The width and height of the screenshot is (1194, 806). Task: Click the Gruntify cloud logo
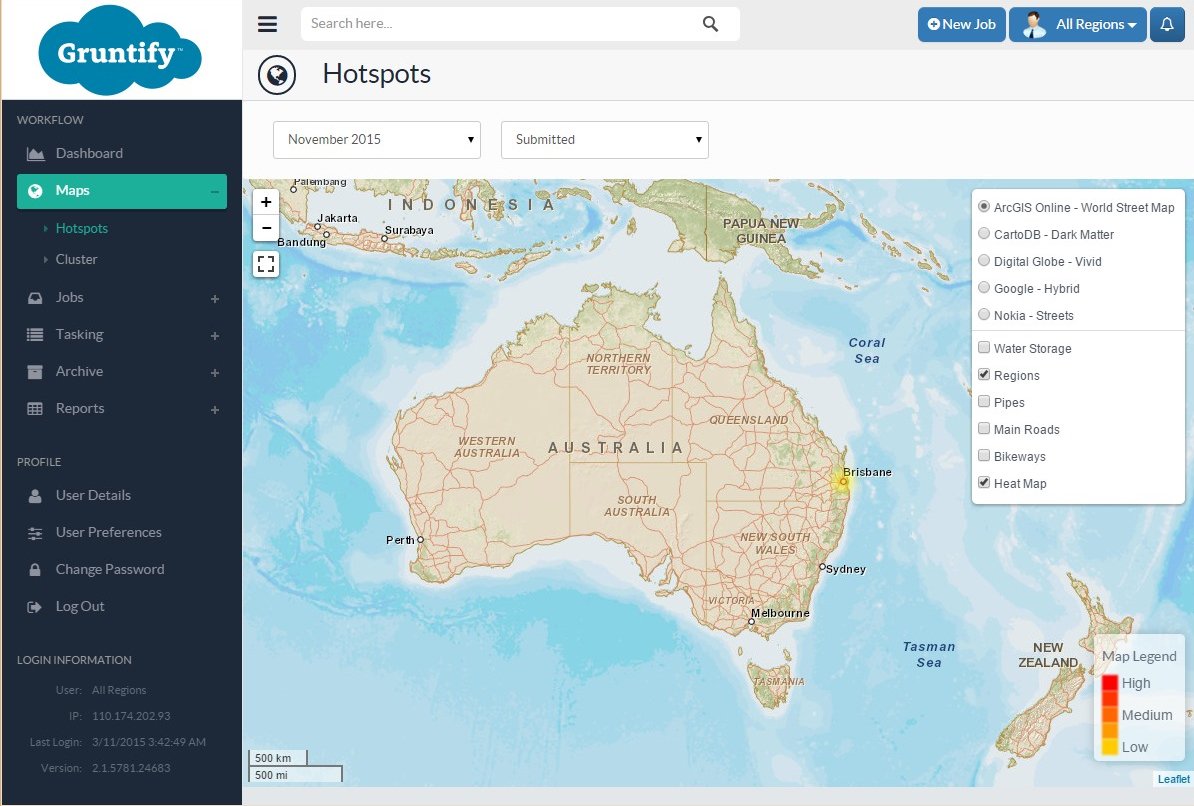(119, 48)
